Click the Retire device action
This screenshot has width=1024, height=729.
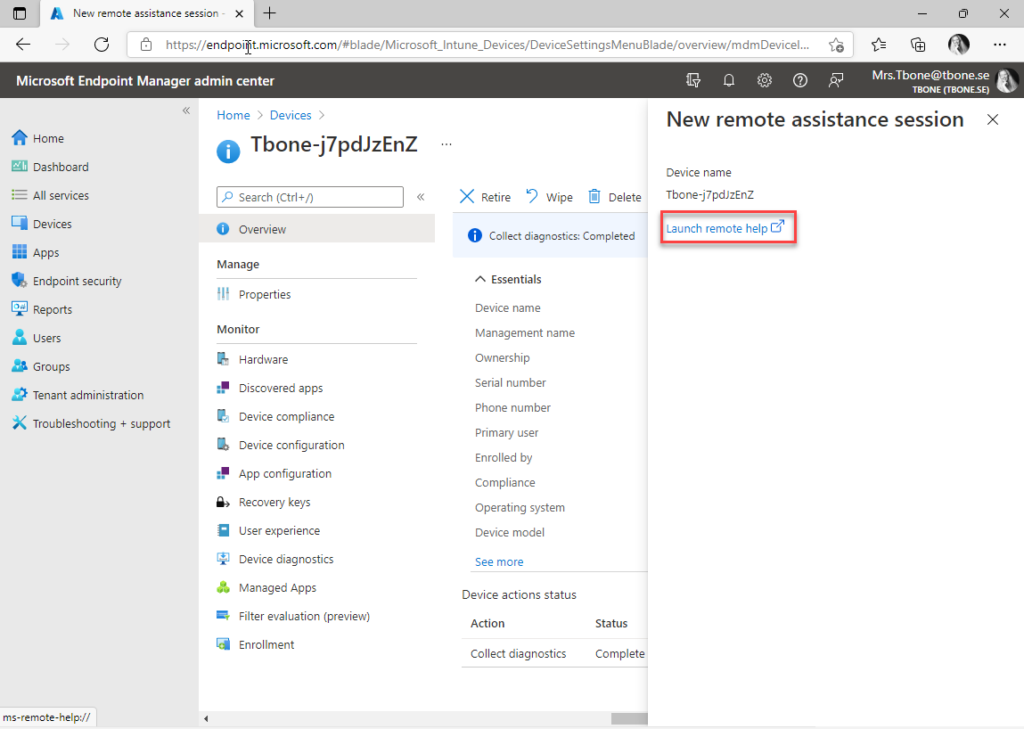(x=485, y=197)
